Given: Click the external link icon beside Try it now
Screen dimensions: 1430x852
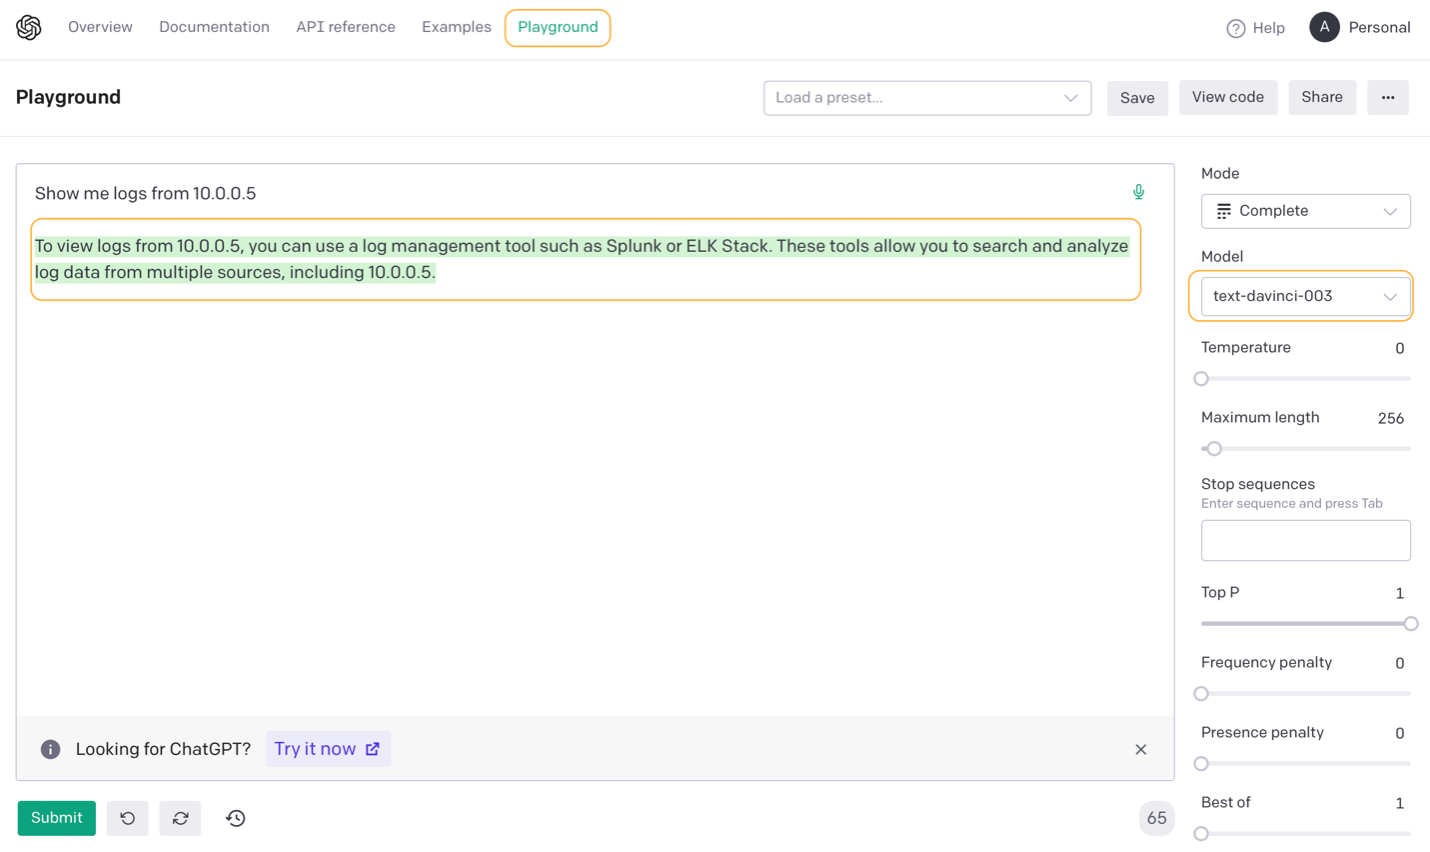Looking at the screenshot, I should [373, 749].
